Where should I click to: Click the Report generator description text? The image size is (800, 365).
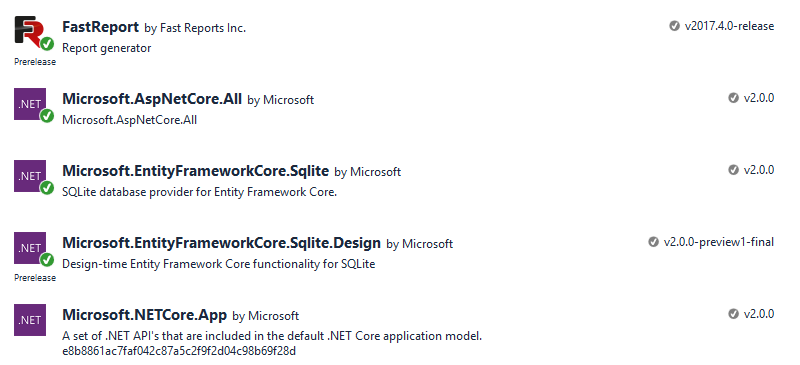click(107, 48)
